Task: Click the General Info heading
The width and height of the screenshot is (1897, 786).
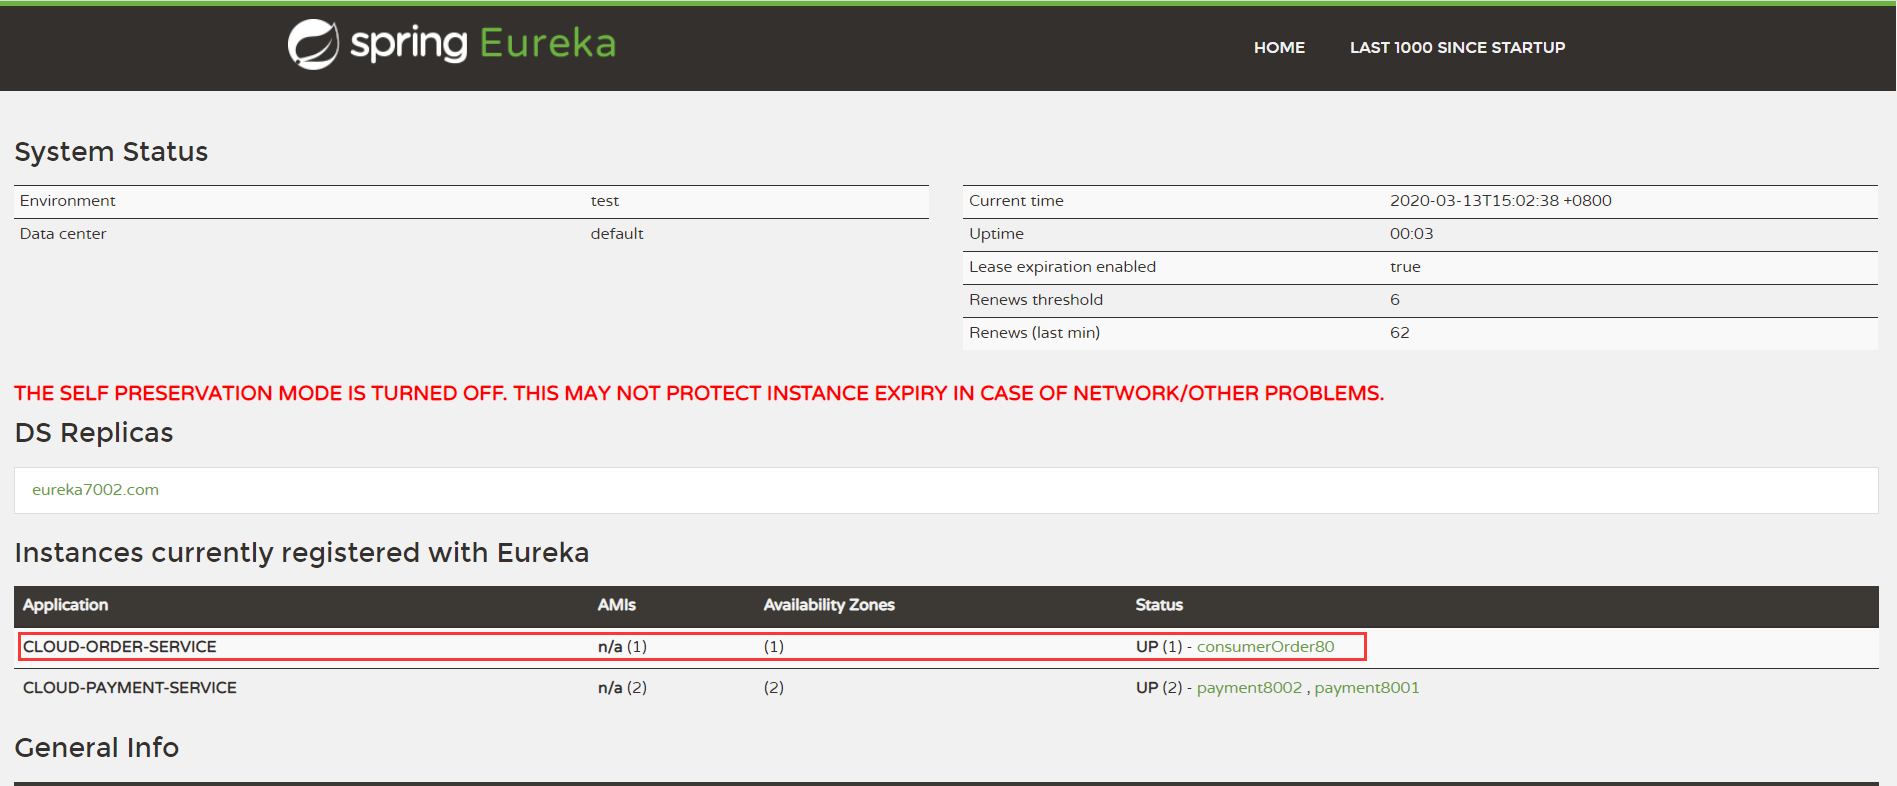Action: 97,748
